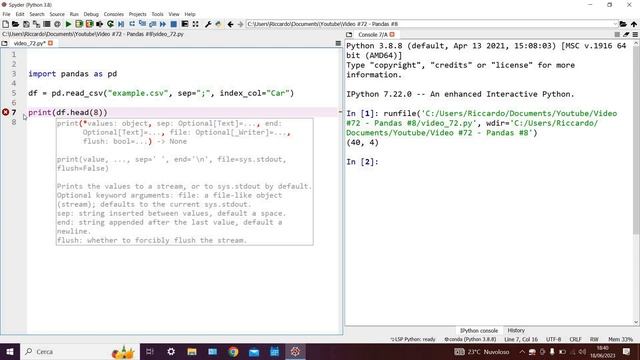Open console pane options menu

coord(635,35)
